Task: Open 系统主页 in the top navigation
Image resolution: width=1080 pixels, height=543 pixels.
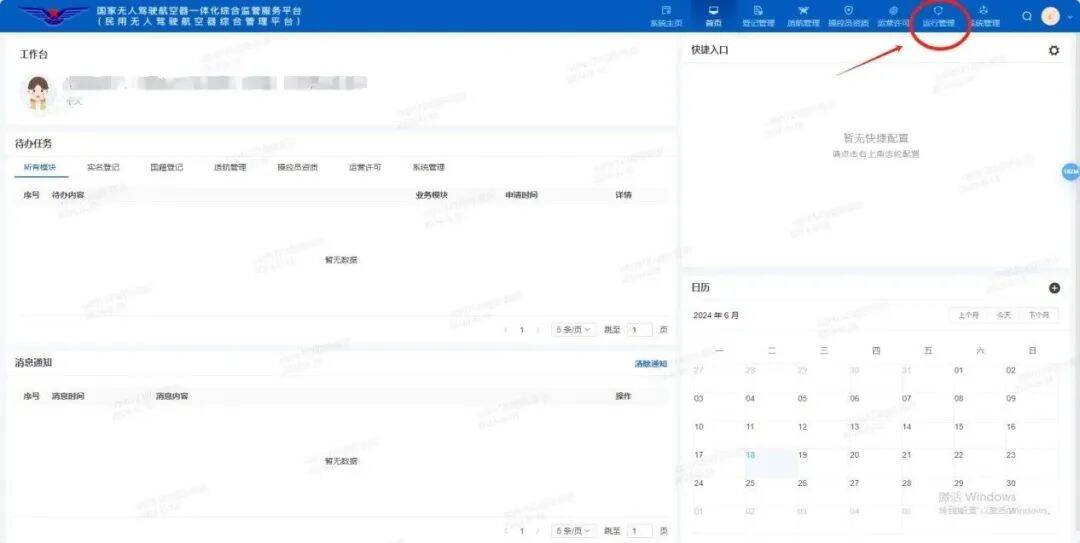Action: 665,16
